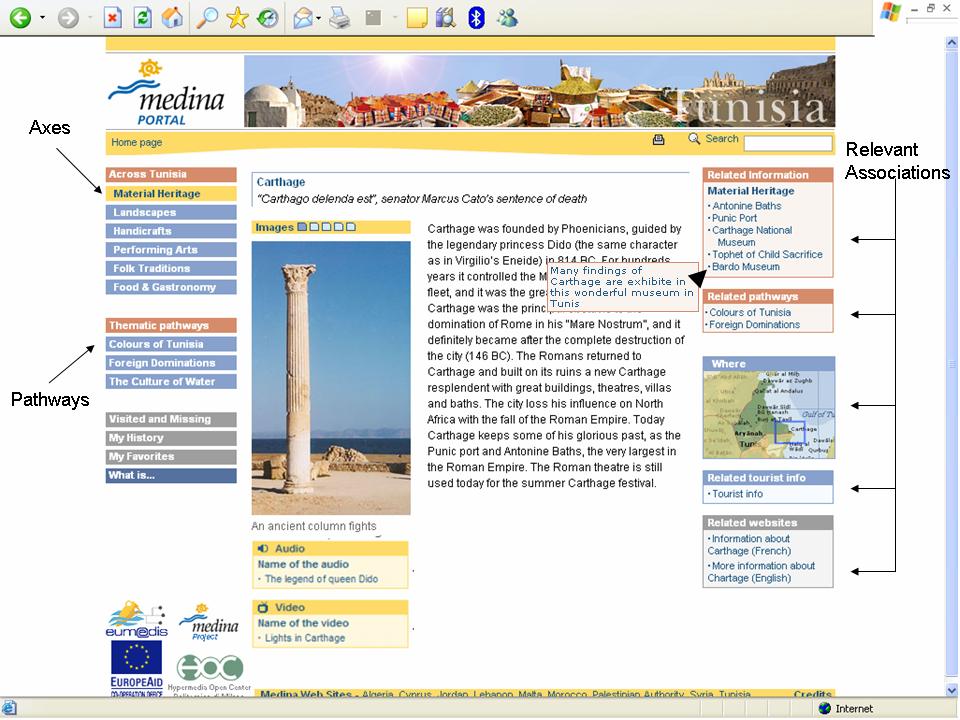Screen dimensions: 960x720
Task: Select the third image indicator square
Action: [326, 227]
